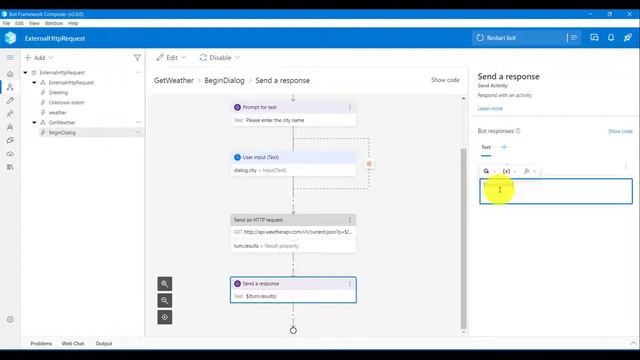This screenshot has width=640, height=360.
Task: Open the Window menu
Action: (53, 23)
